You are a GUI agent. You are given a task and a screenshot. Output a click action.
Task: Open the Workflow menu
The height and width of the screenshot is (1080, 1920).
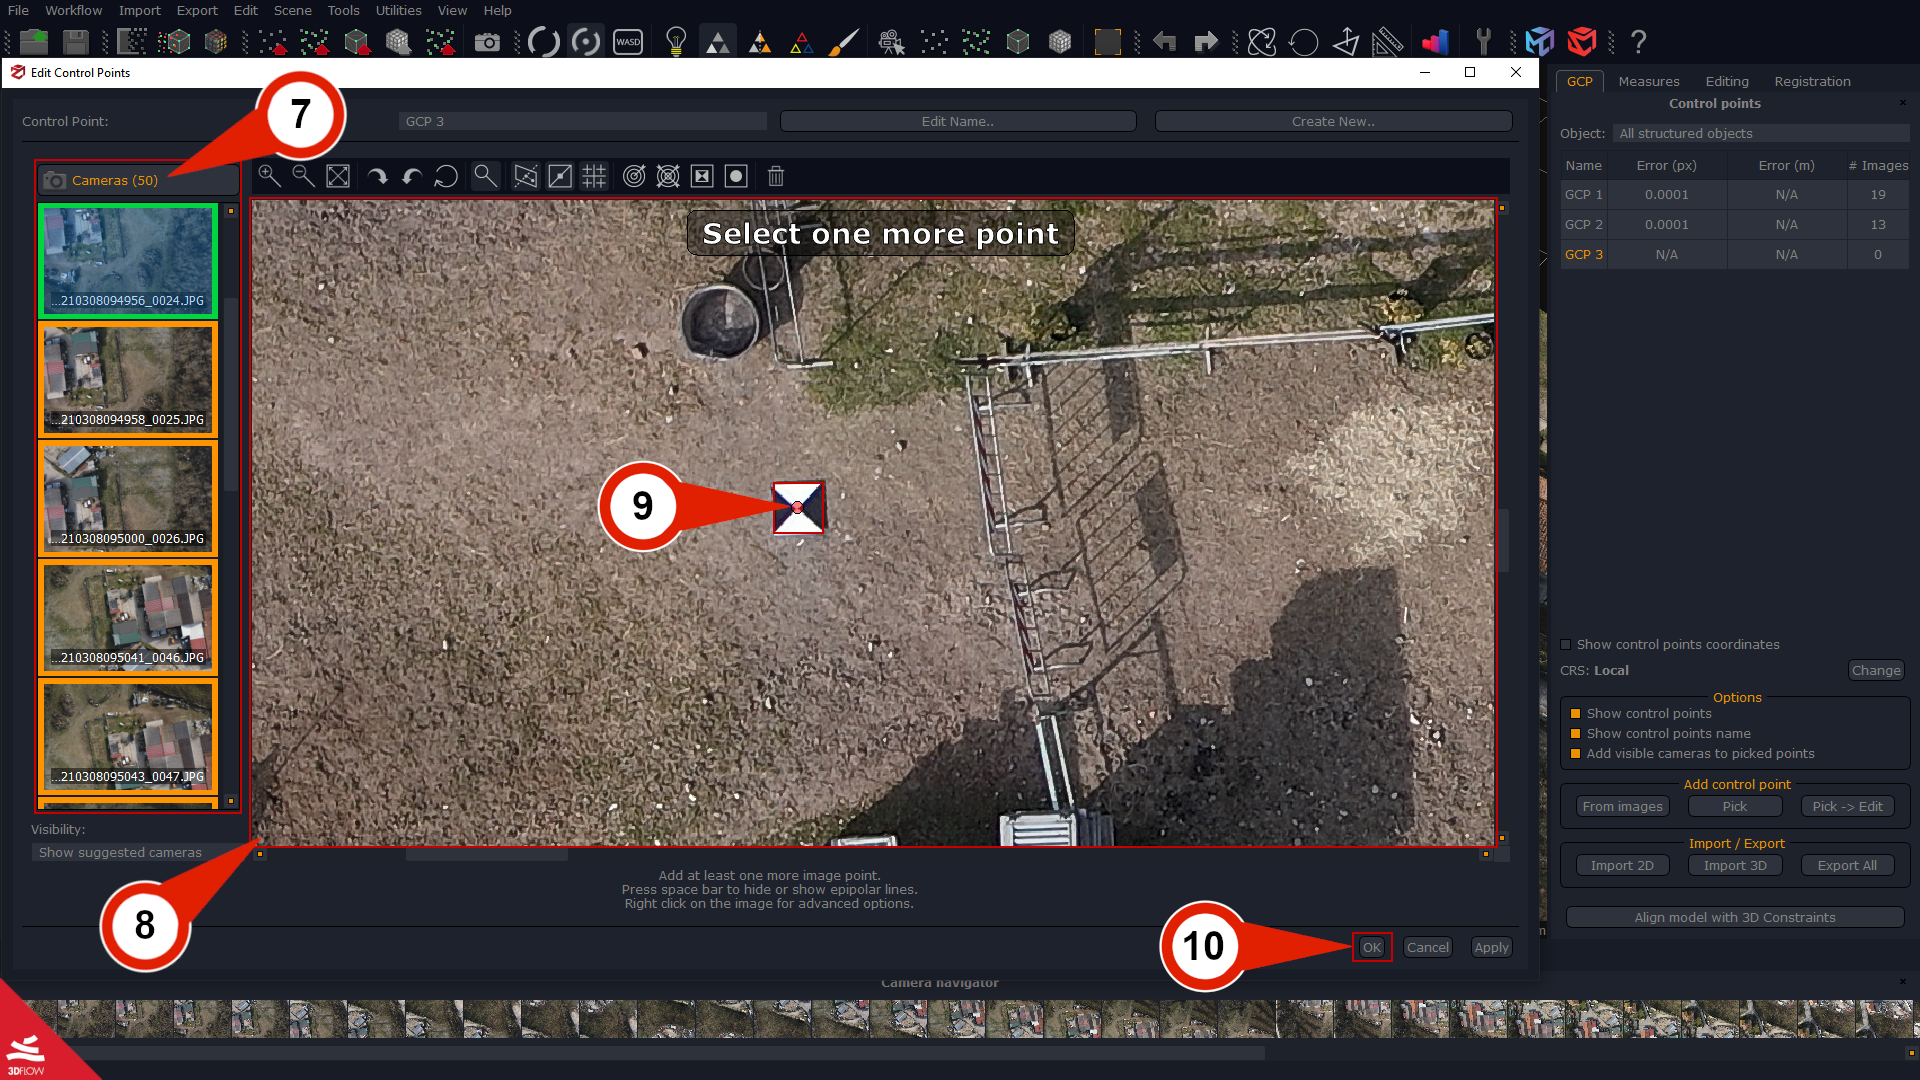coord(73,10)
